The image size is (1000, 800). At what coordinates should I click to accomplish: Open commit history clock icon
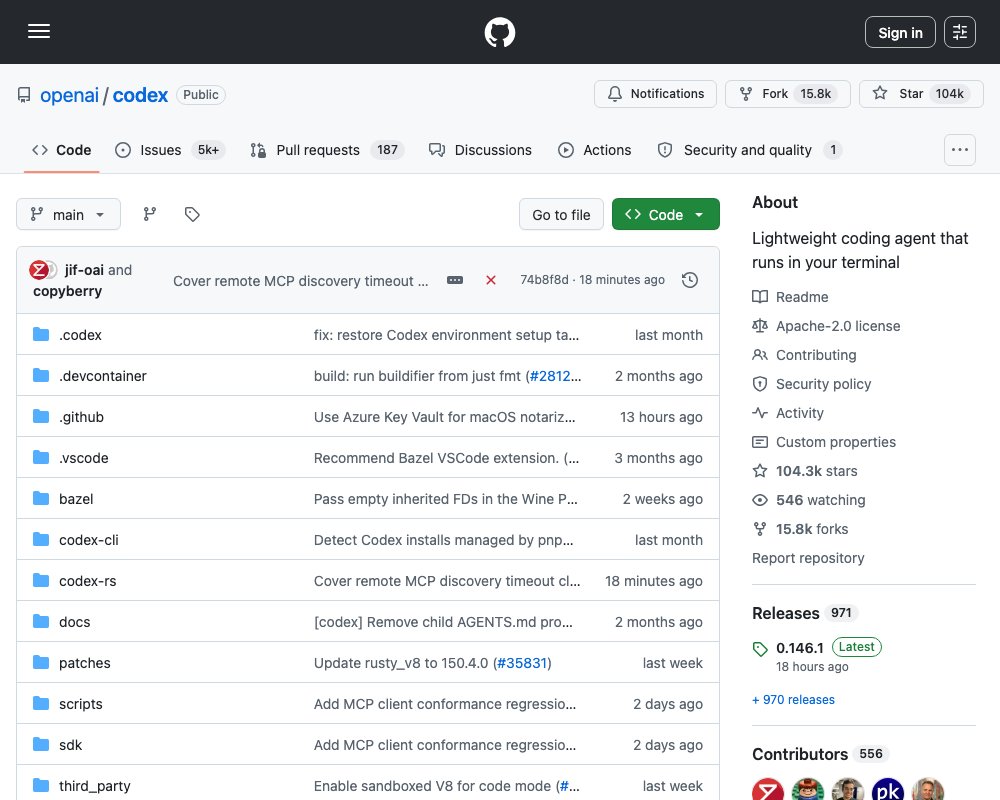tap(689, 280)
